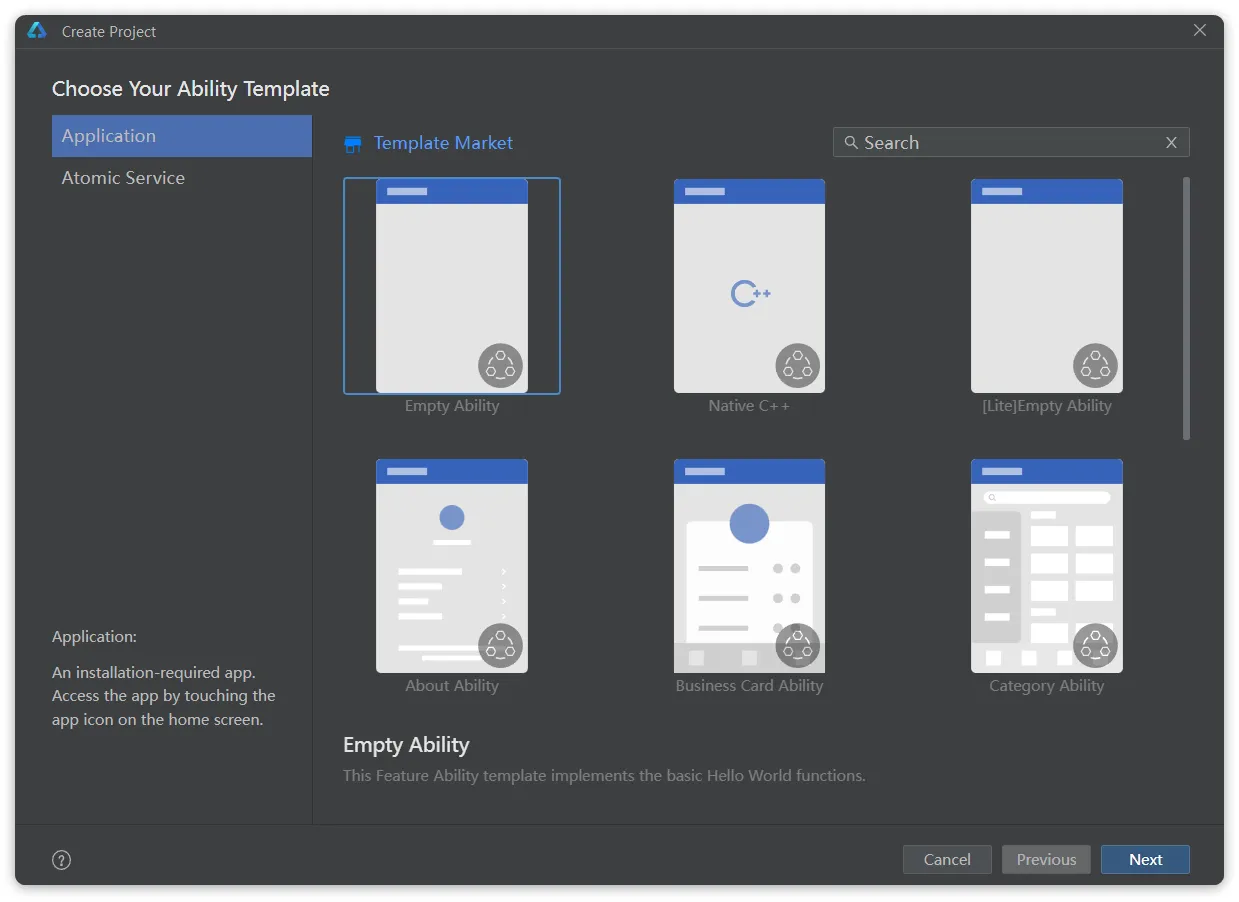Open the Template Market link

coord(443,143)
